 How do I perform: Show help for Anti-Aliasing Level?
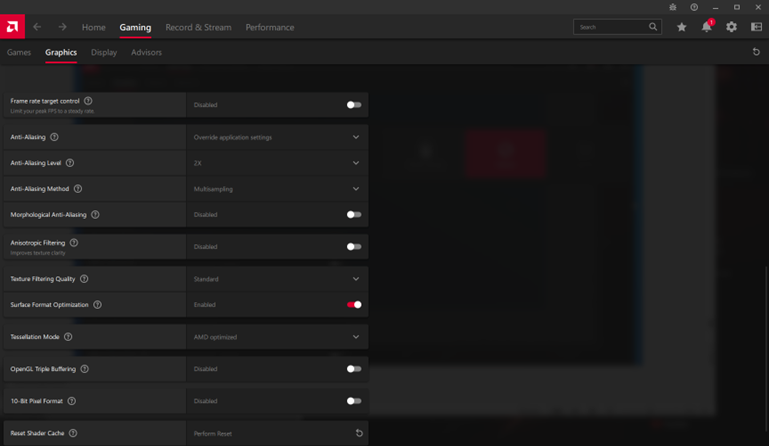70,163
